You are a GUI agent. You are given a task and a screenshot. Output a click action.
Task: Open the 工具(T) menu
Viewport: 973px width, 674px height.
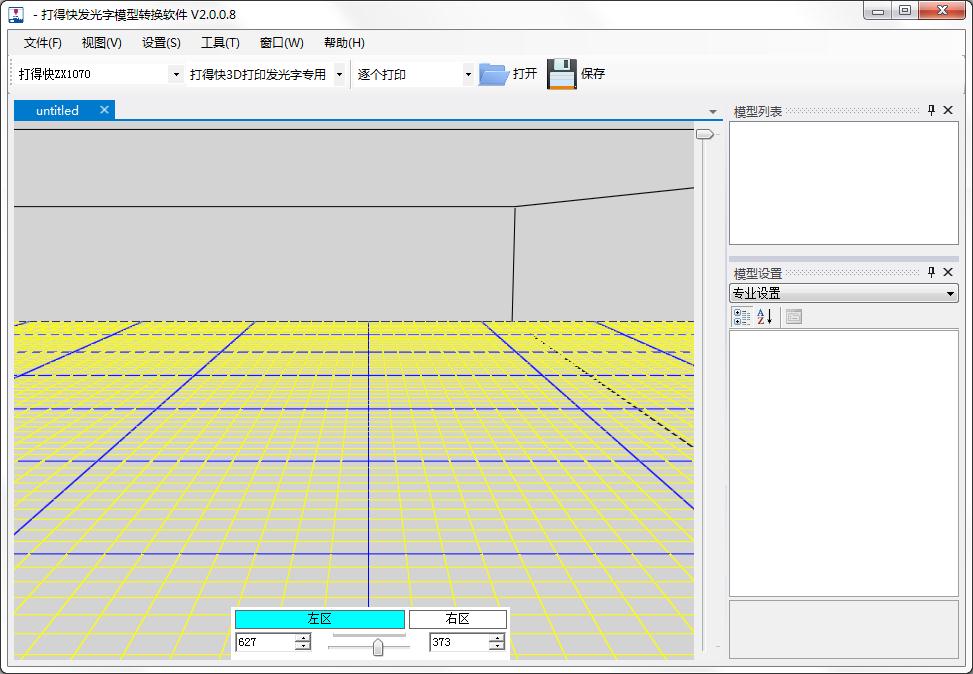pos(220,43)
